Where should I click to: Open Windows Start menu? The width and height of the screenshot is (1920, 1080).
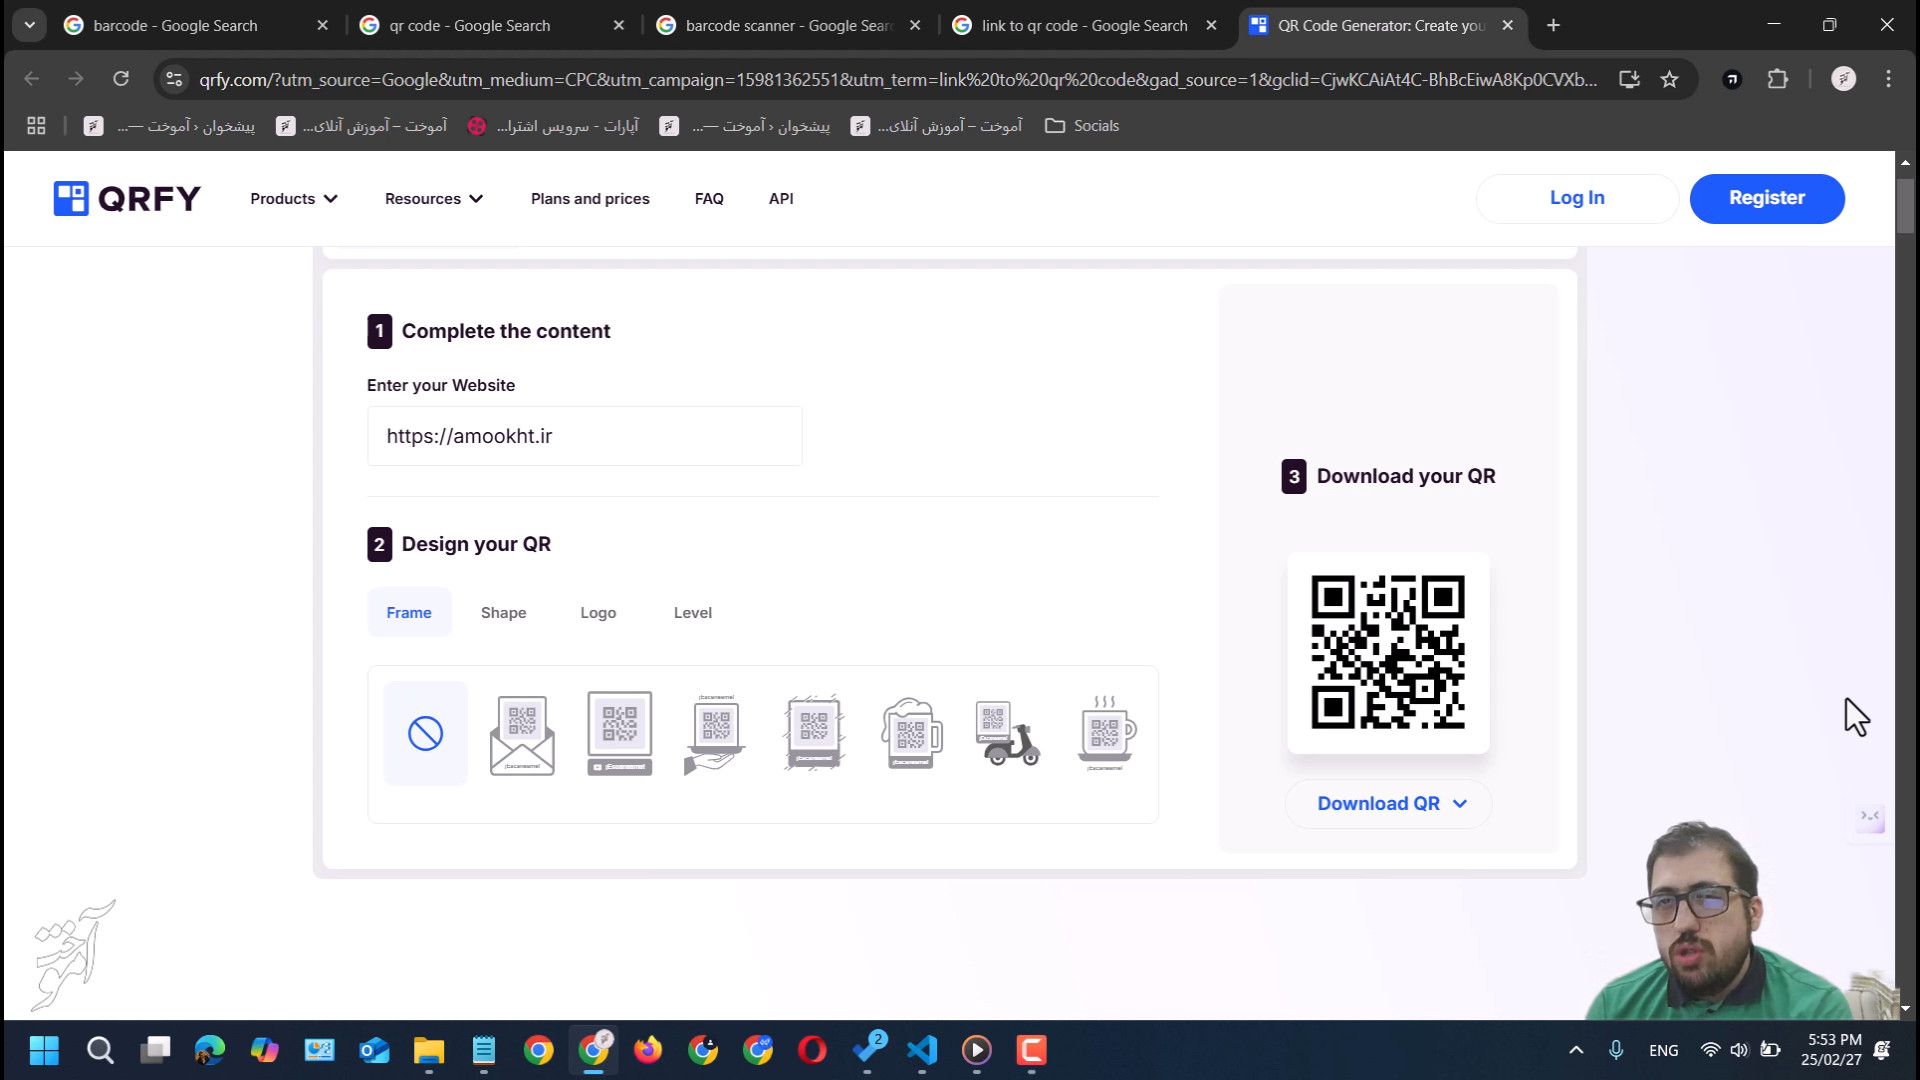click(44, 1050)
